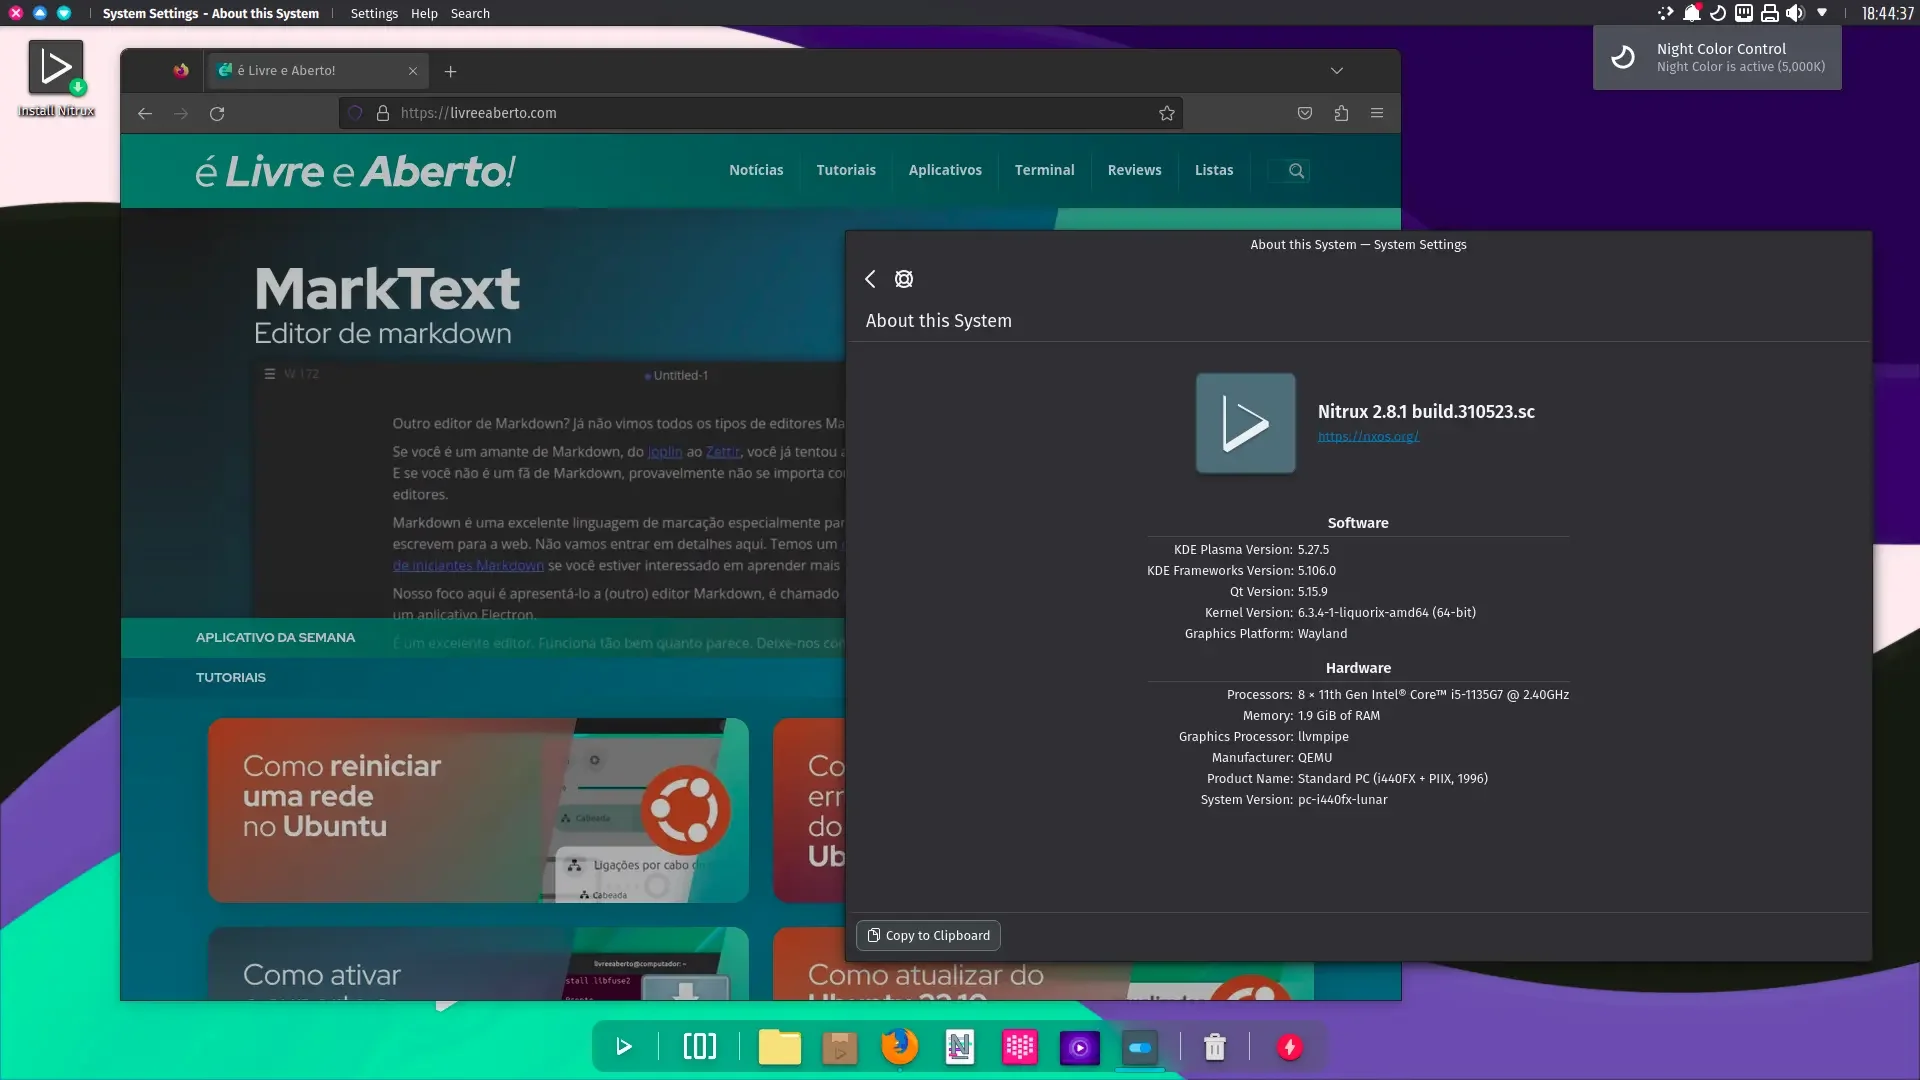Image resolution: width=1920 pixels, height=1080 pixels.
Task: Click the Firefox pinned tab icon
Action: point(181,71)
